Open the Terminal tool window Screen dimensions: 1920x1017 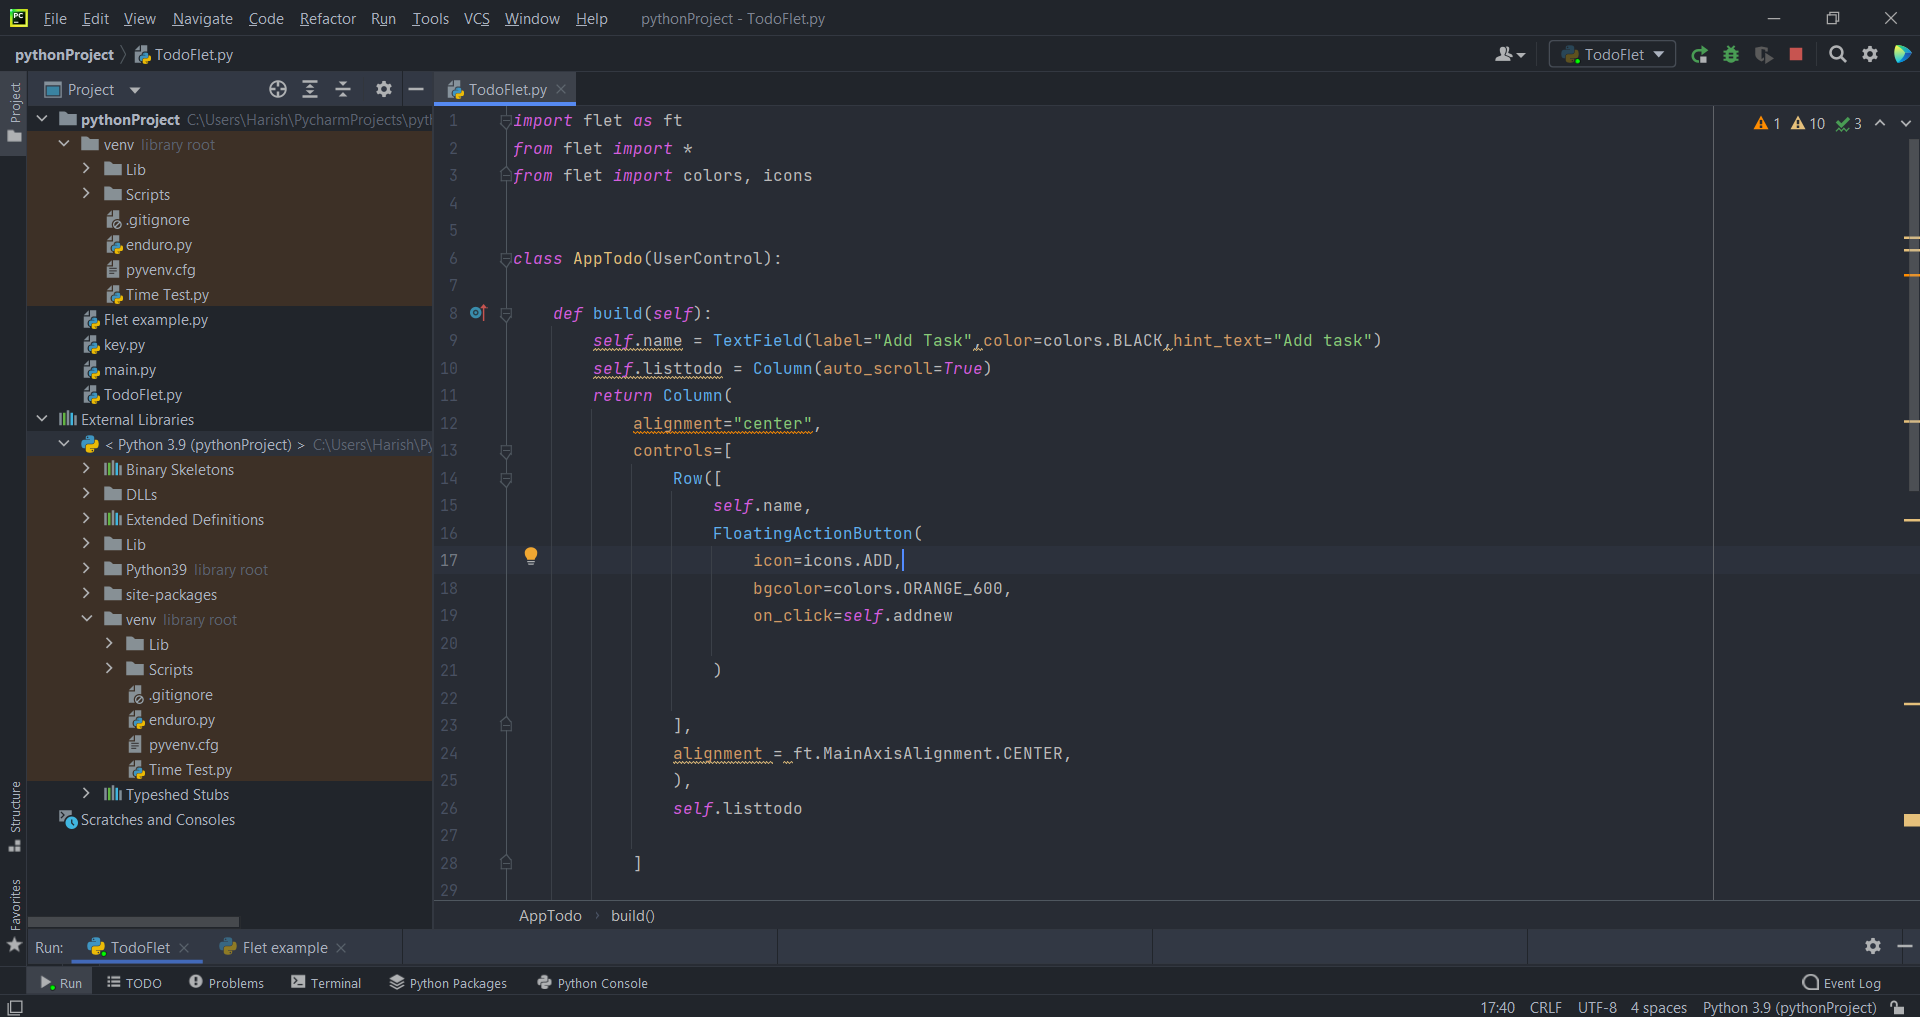tap(326, 983)
